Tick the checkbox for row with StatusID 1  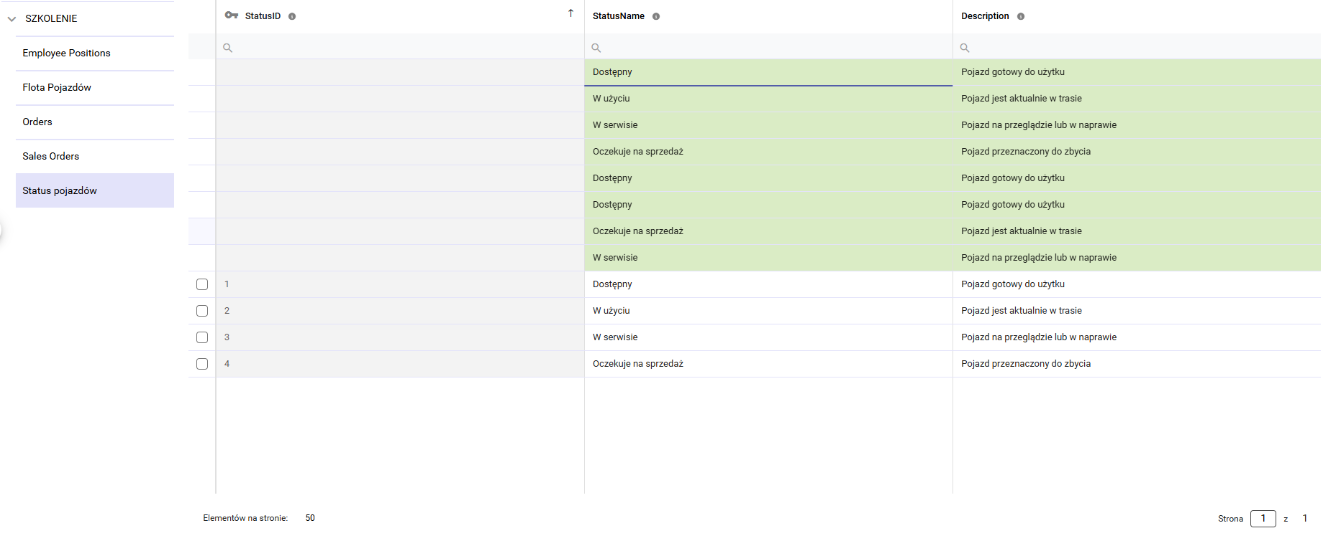click(x=202, y=284)
